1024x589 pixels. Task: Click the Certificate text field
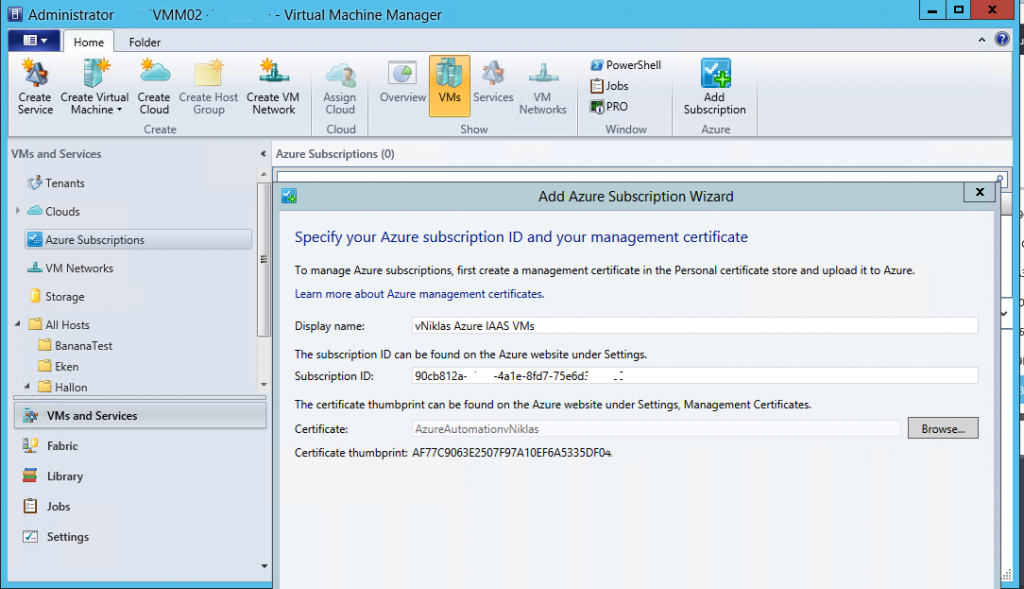click(x=656, y=429)
